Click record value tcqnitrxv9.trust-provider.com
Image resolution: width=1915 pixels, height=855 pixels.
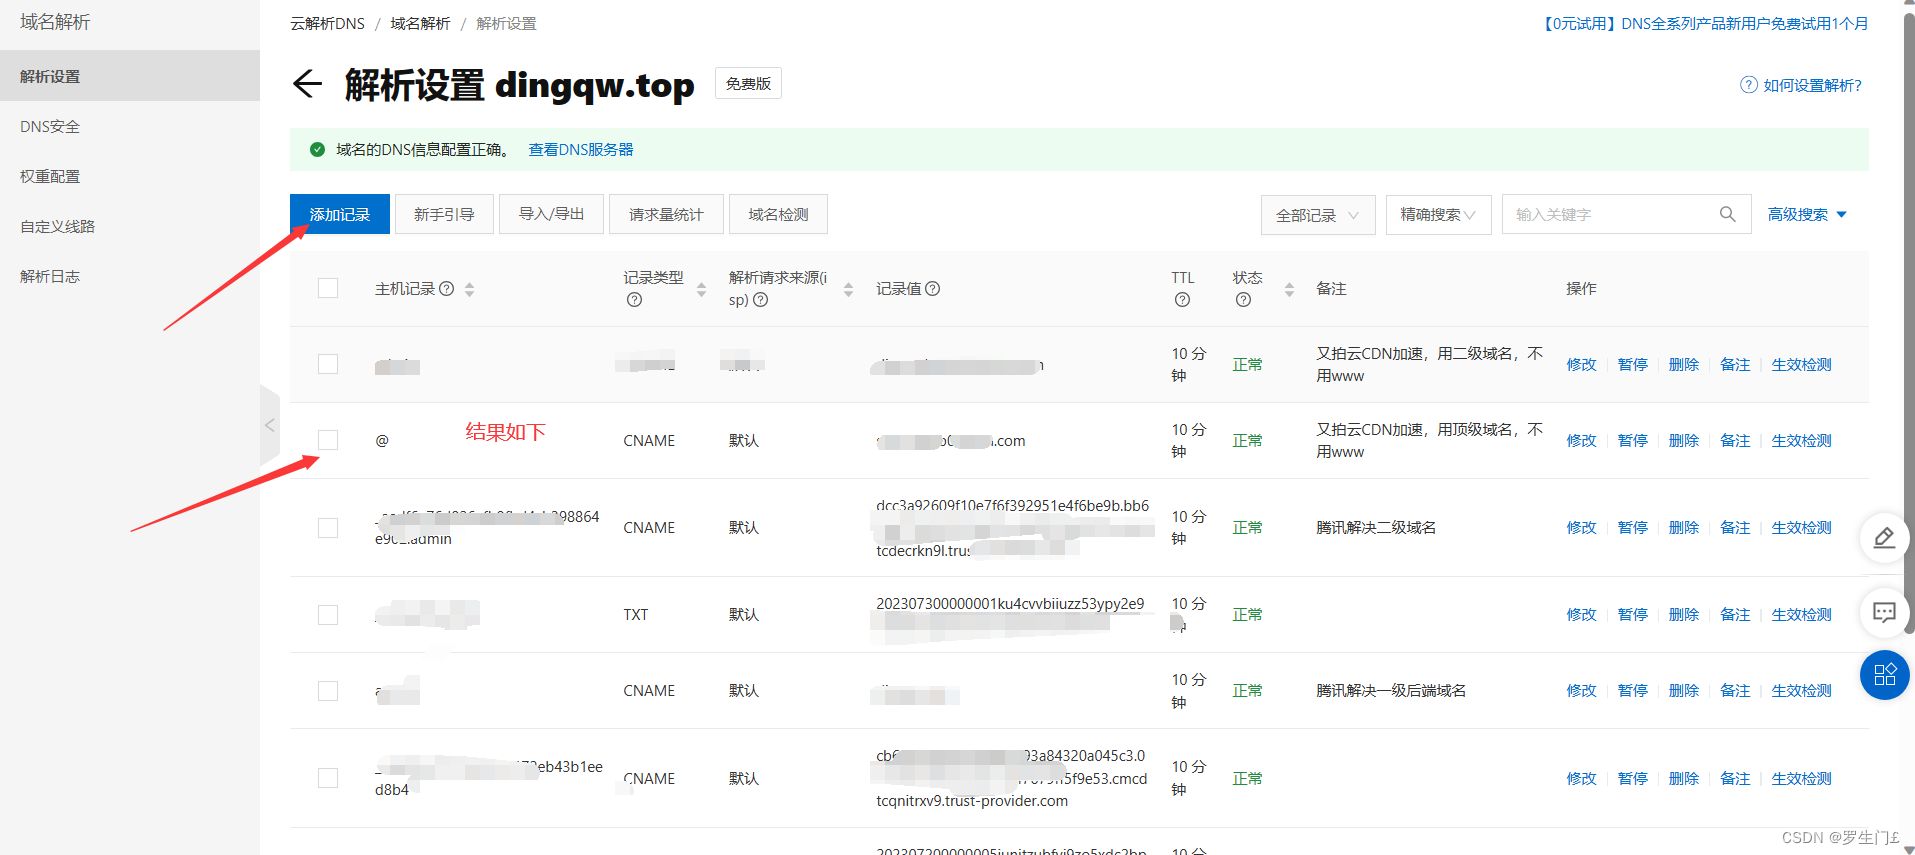[972, 801]
